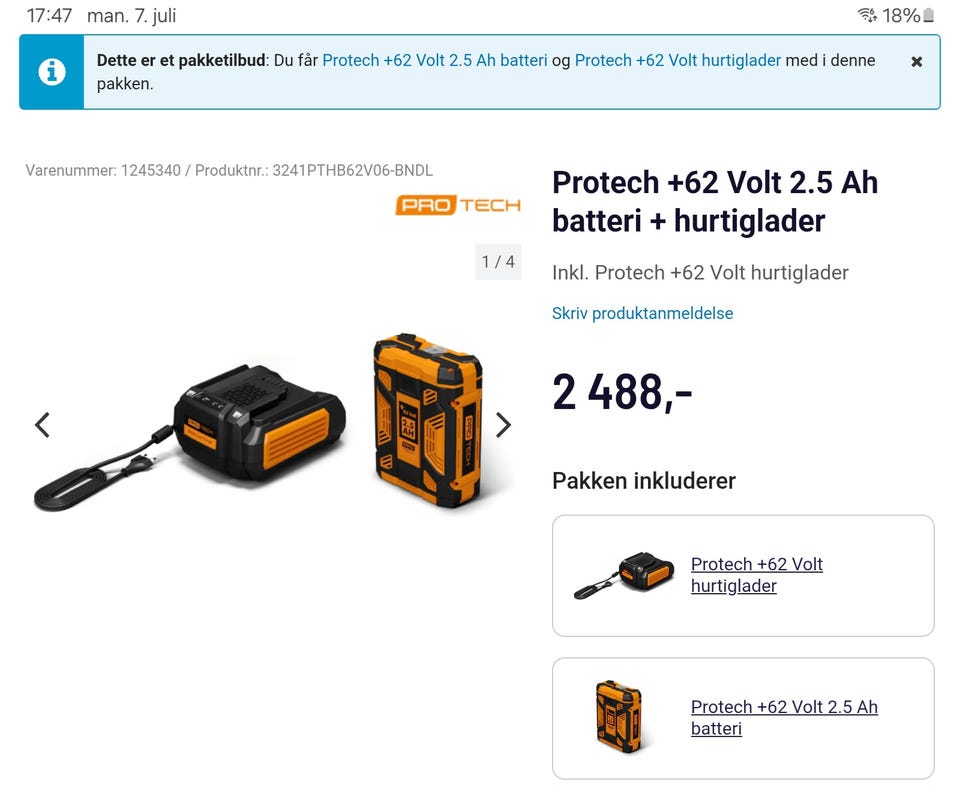Image resolution: width=960 pixels, height=785 pixels.
Task: Open Protech +62 Volt 2.5 Ah batteri package link
Action: (784, 718)
